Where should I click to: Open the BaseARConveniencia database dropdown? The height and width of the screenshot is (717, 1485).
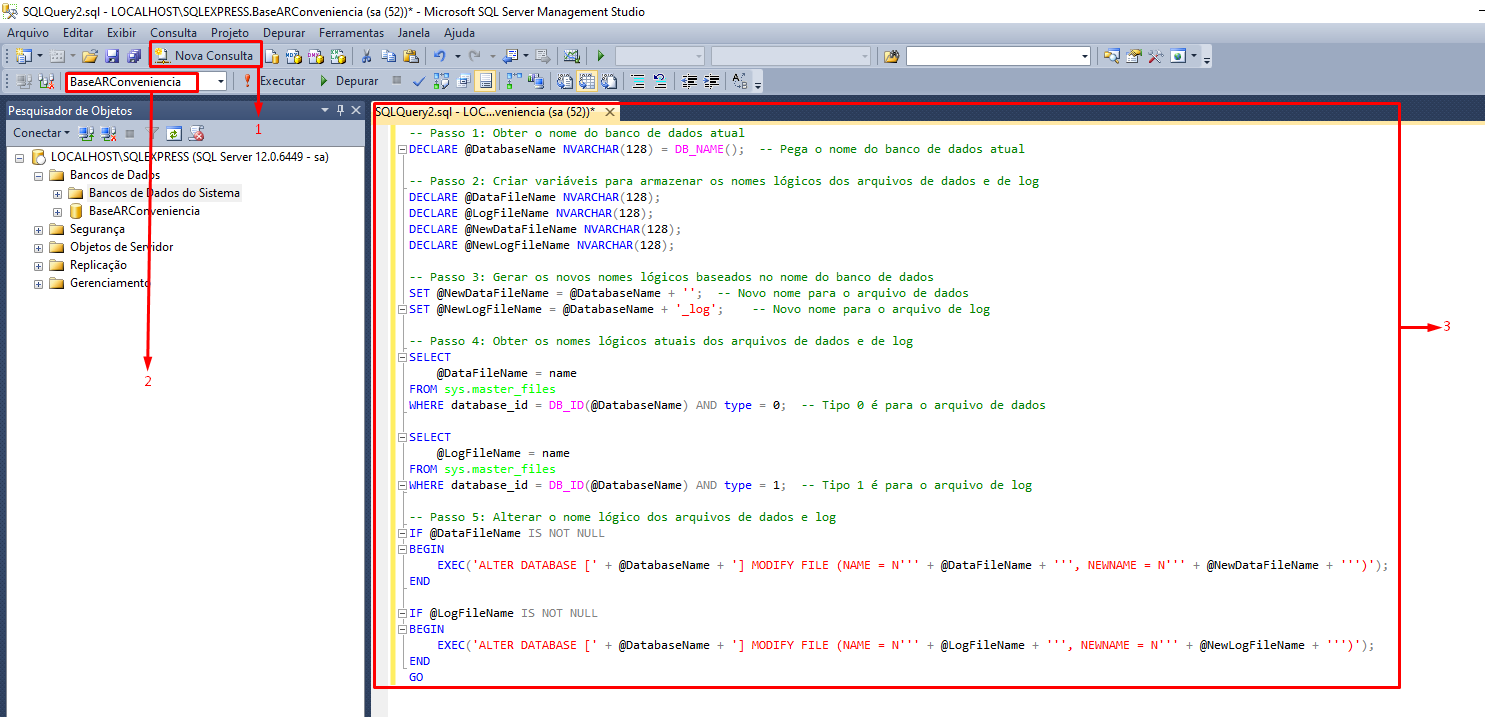click(220, 82)
